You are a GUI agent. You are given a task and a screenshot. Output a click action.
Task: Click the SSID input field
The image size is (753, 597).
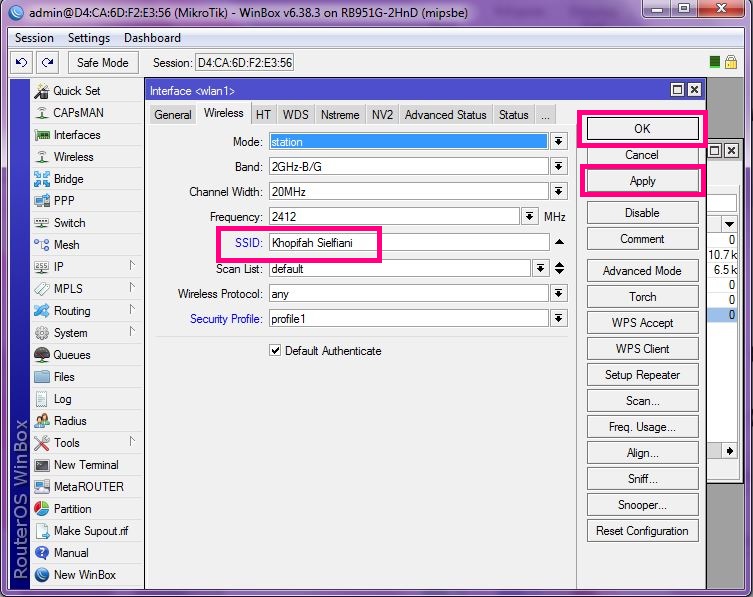coord(409,243)
